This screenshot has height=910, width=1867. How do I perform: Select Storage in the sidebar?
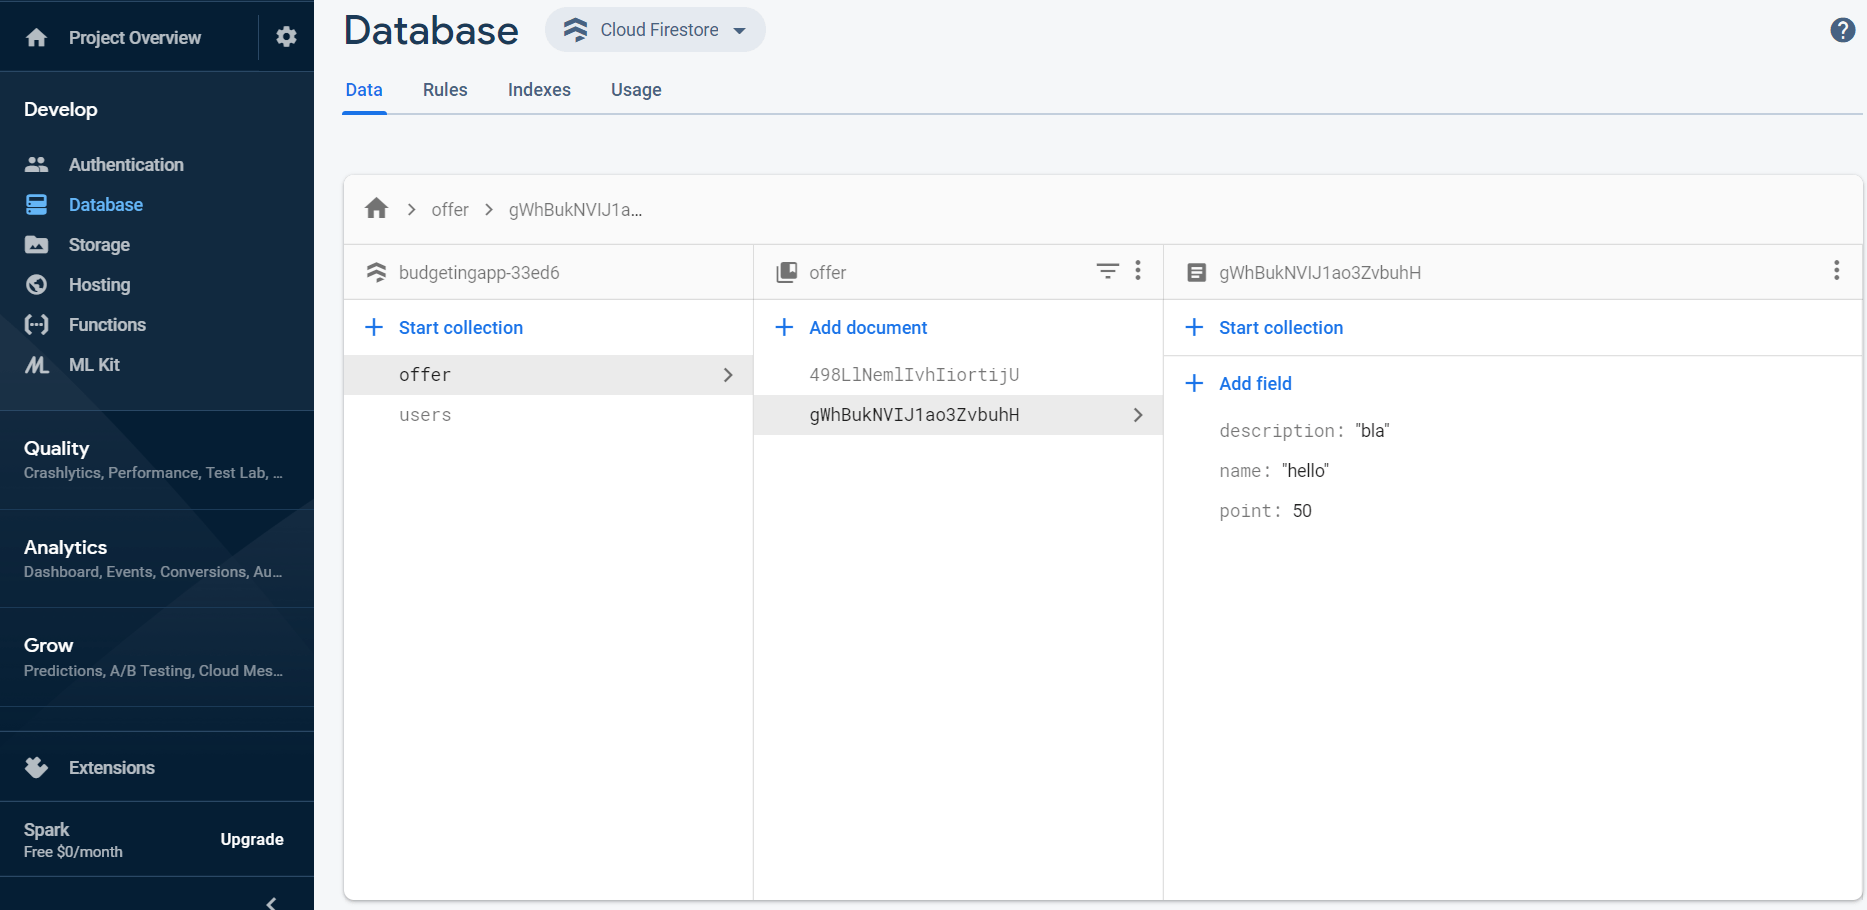tap(100, 244)
